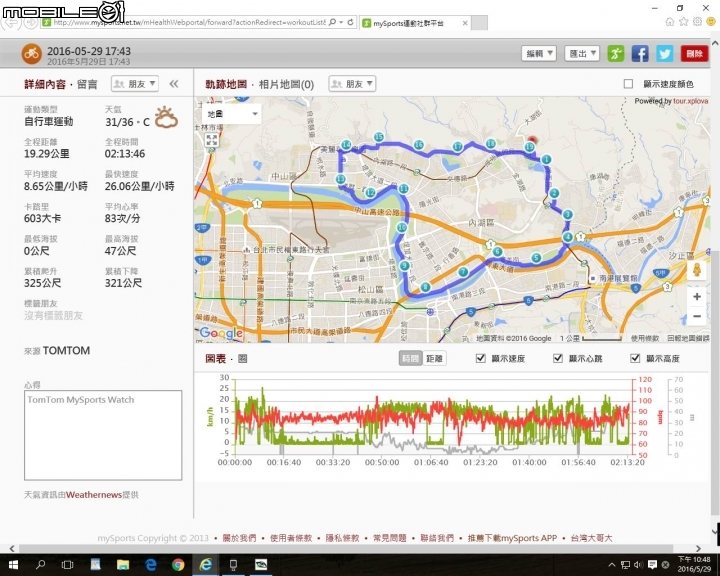
Task: Open the 地圖 map type dropdown
Action: point(231,113)
